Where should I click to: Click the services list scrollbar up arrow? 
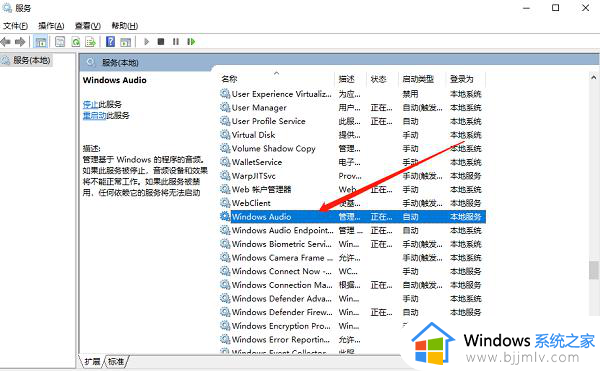tap(593, 78)
